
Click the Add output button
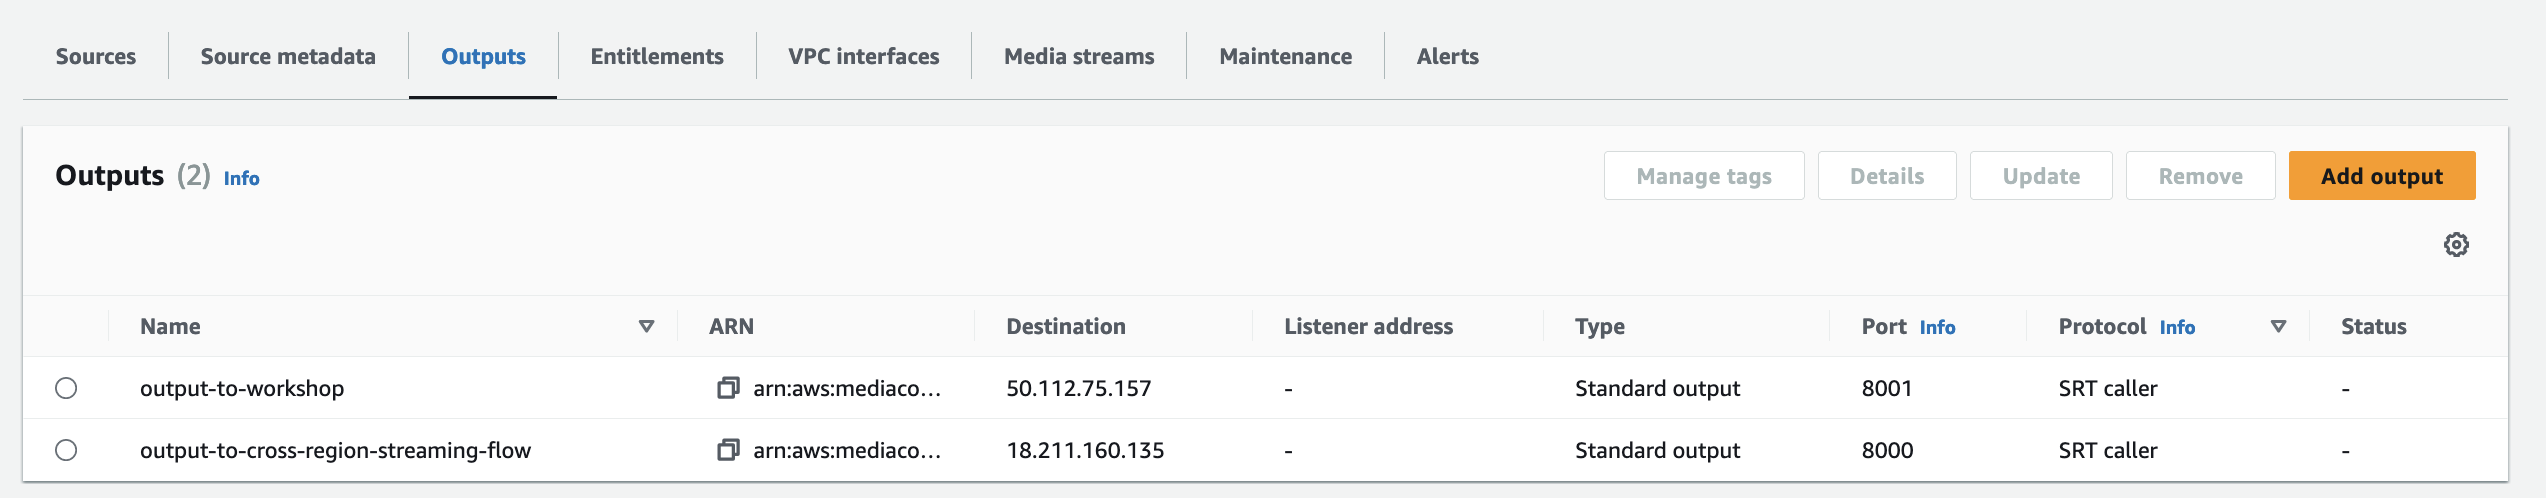pos(2381,176)
